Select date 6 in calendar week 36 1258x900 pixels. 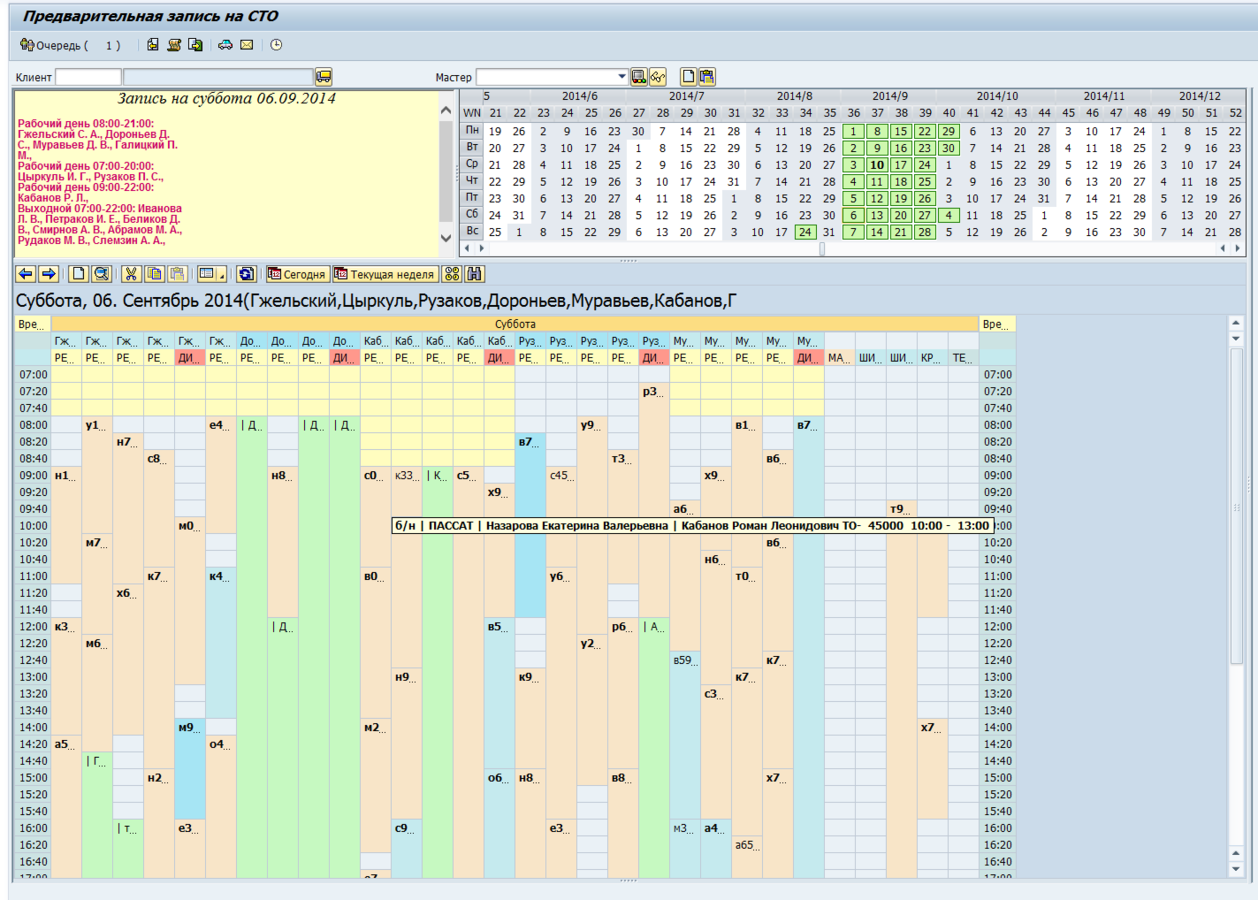[853, 215]
